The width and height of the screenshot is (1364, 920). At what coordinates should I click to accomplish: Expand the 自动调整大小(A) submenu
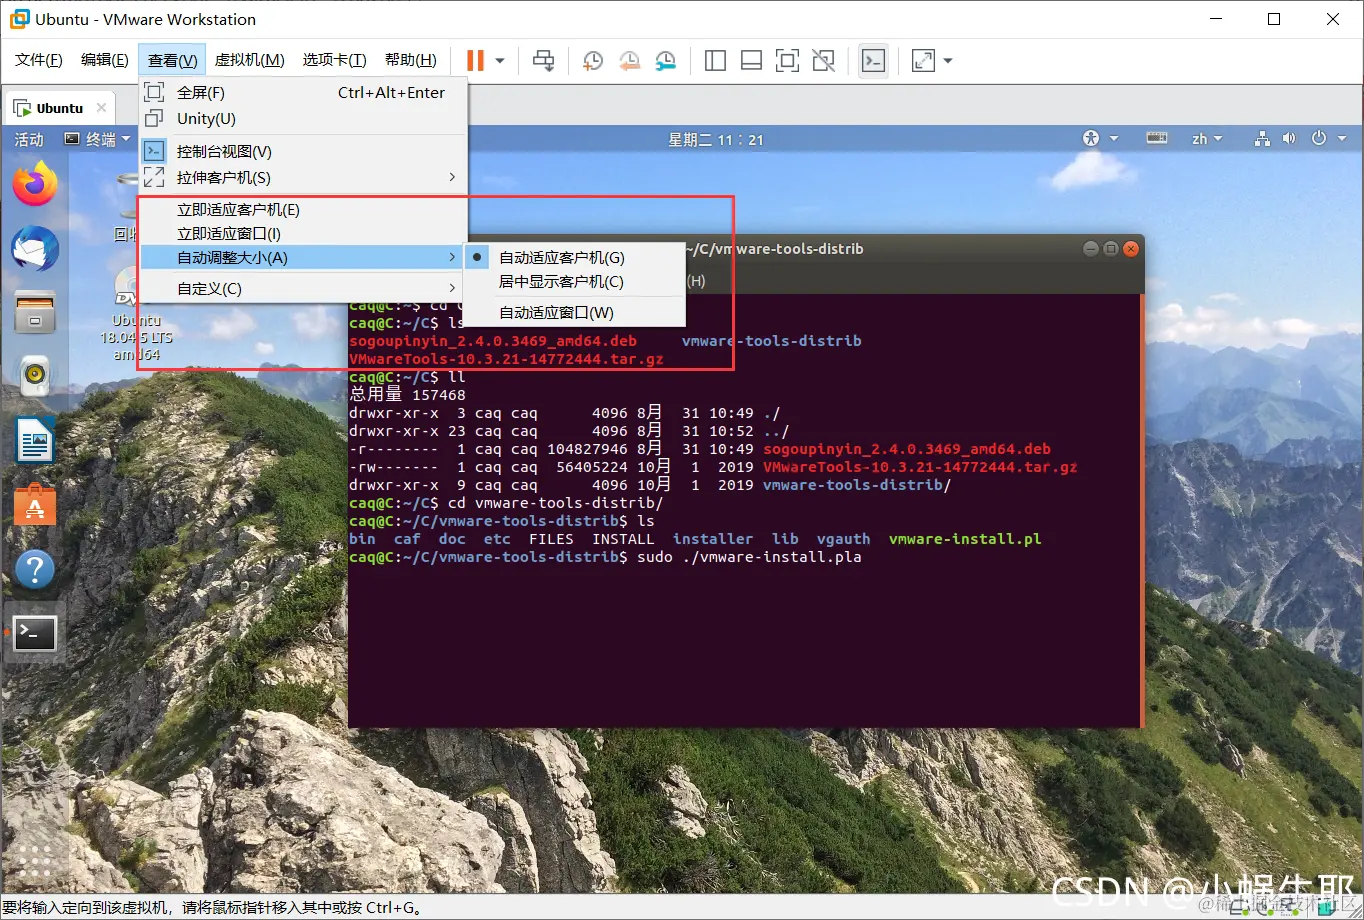click(x=304, y=257)
